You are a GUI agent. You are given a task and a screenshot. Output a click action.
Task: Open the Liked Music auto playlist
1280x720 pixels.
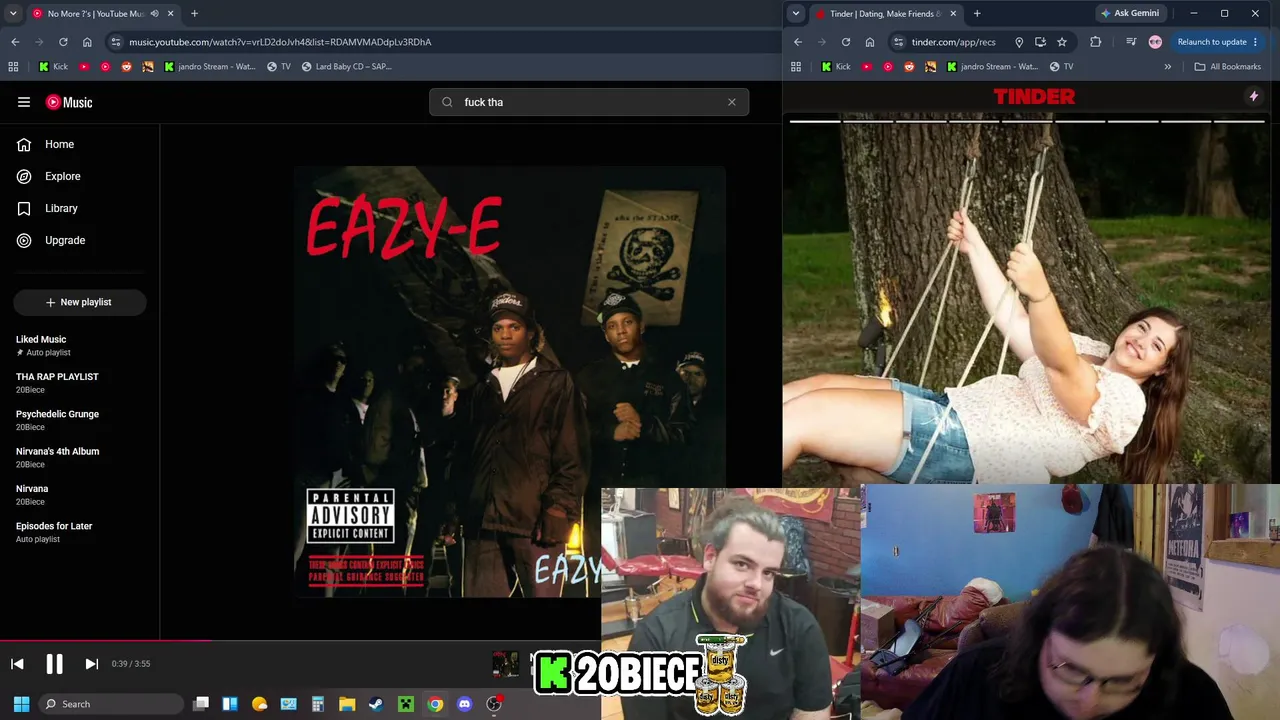pos(43,345)
